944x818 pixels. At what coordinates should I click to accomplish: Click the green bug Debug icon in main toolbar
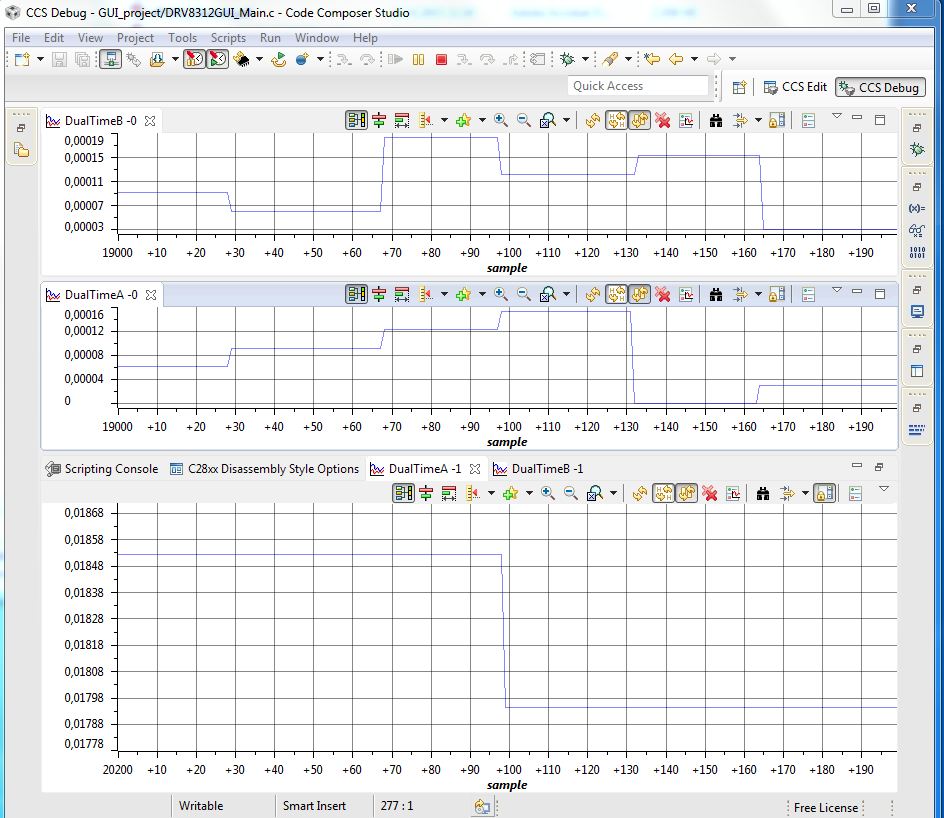pyautogui.click(x=567, y=59)
